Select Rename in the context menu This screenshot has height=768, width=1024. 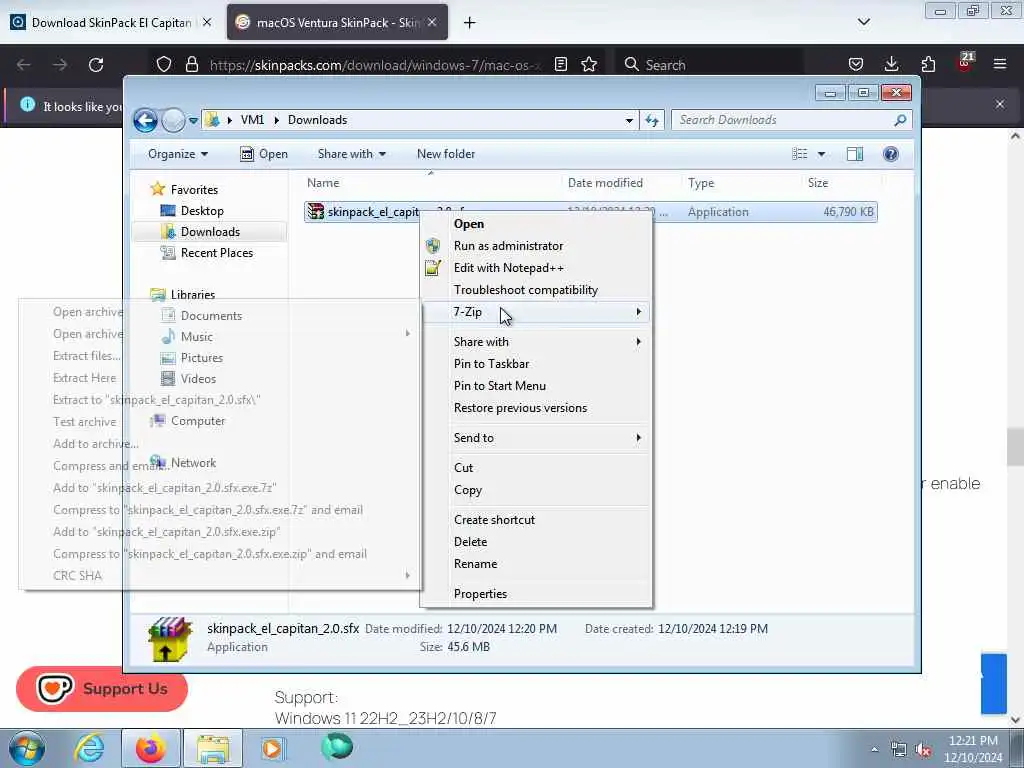tap(536, 564)
